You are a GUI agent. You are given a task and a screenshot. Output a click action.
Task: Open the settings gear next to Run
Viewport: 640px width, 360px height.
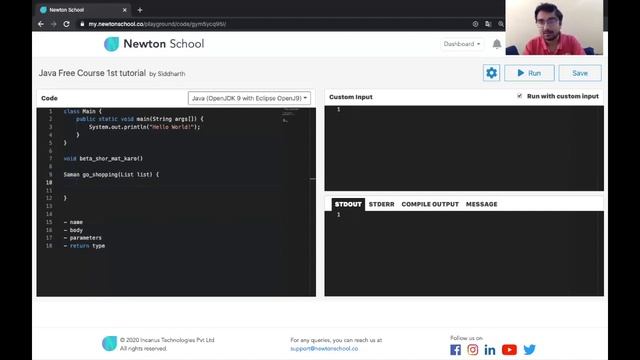(491, 73)
